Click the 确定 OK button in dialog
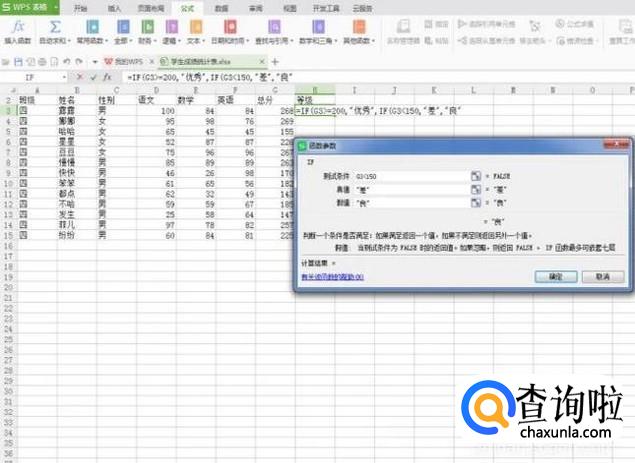 tap(556, 277)
